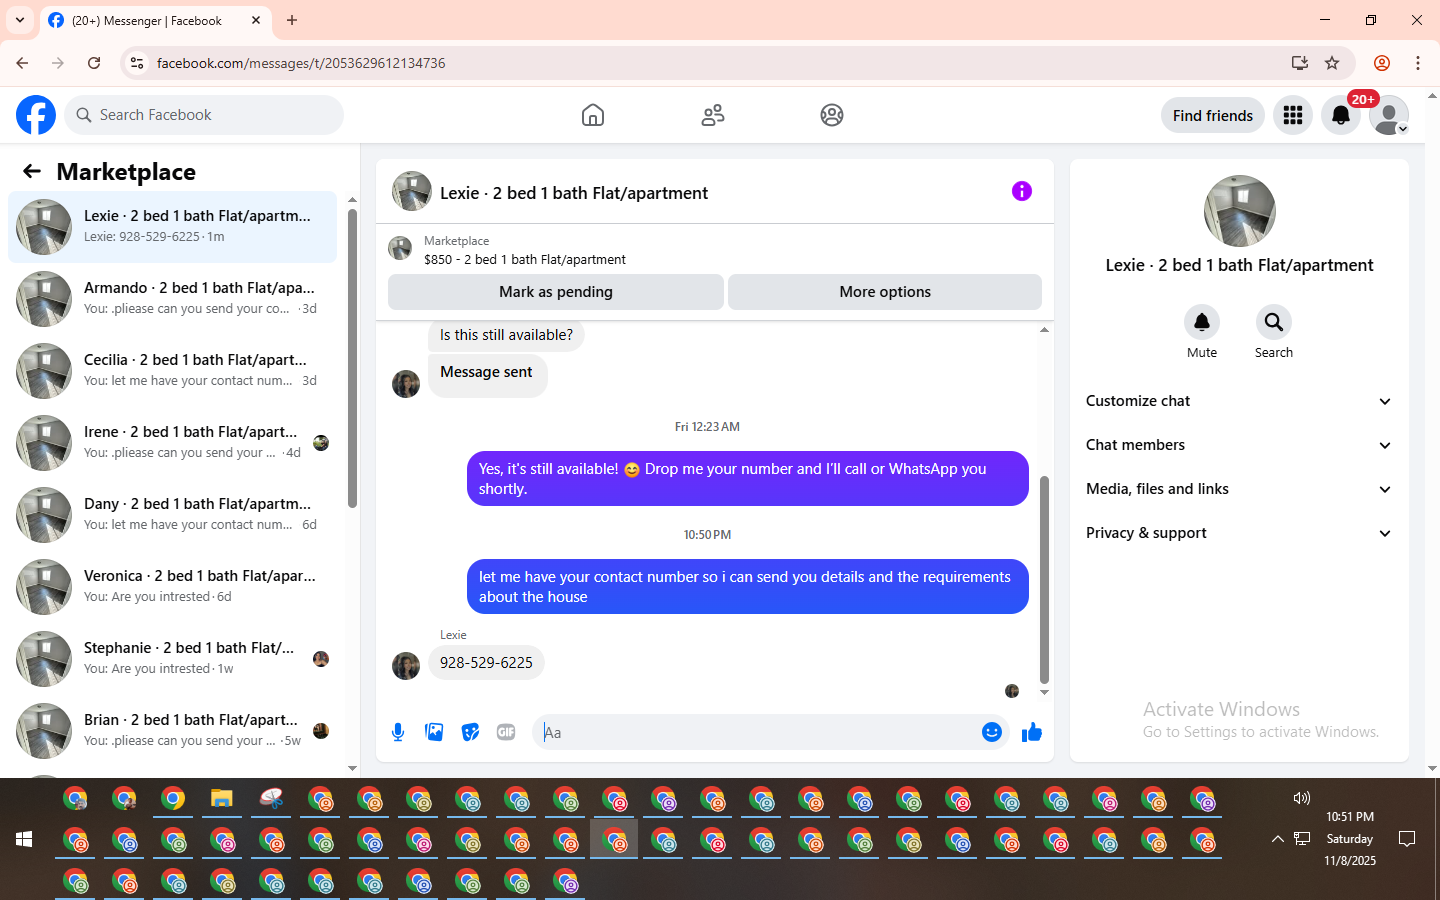
Task: Open Veronica conversation in chat list
Action: [173, 587]
